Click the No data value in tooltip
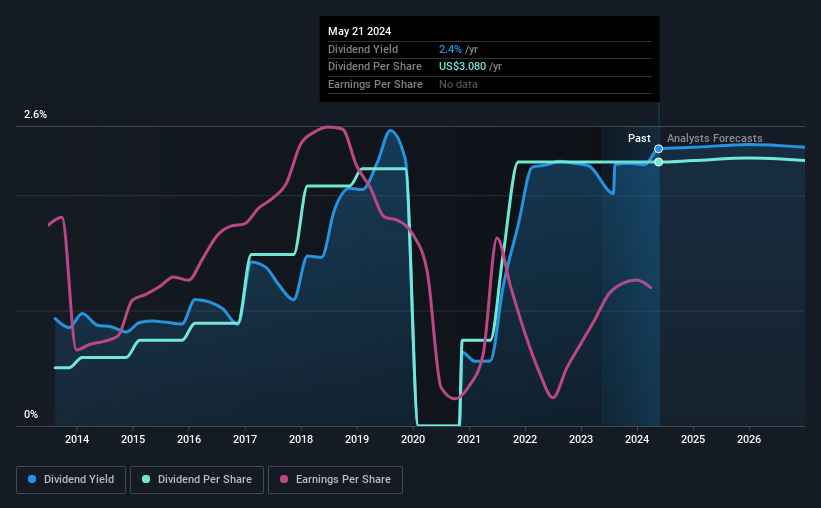This screenshot has width=821, height=508. tap(458, 84)
